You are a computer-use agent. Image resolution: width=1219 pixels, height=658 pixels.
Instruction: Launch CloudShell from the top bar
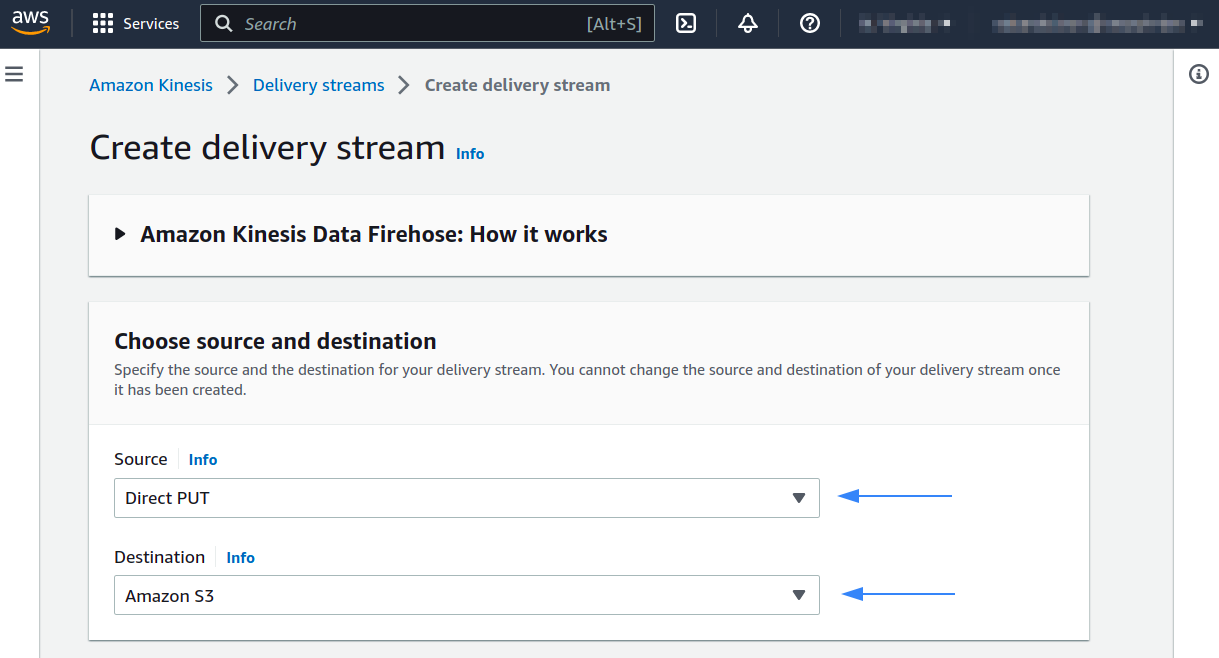point(686,24)
